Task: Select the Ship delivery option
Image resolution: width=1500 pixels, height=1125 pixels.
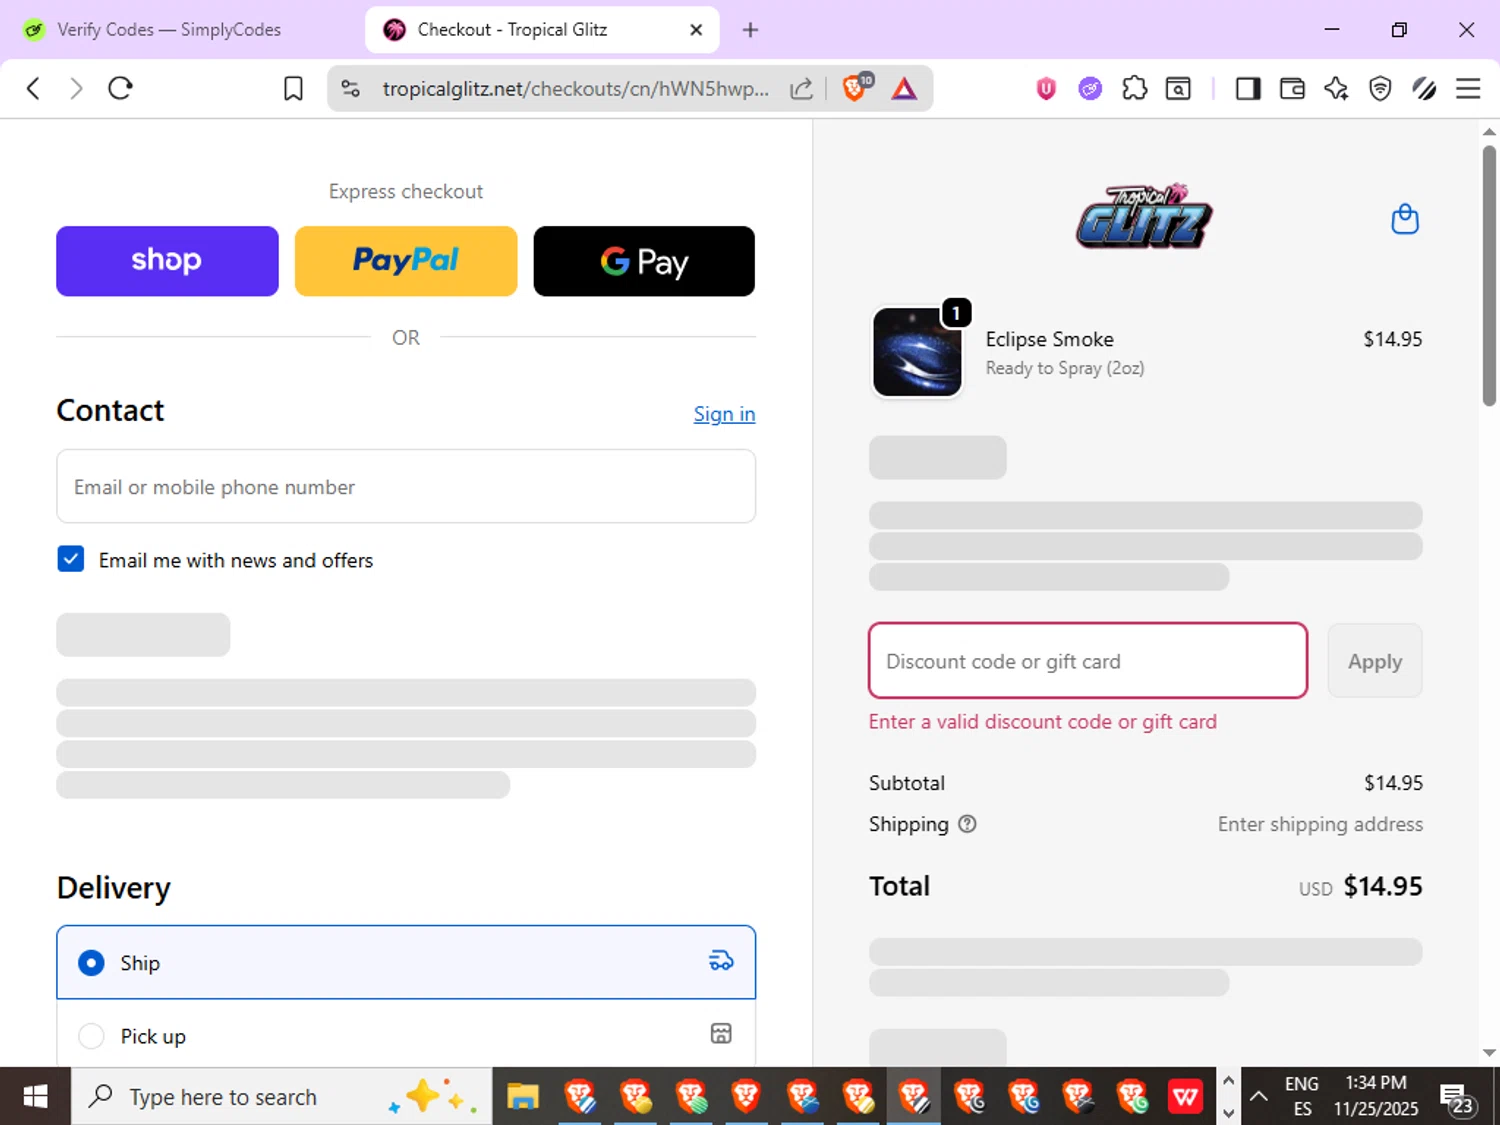Action: click(x=406, y=962)
